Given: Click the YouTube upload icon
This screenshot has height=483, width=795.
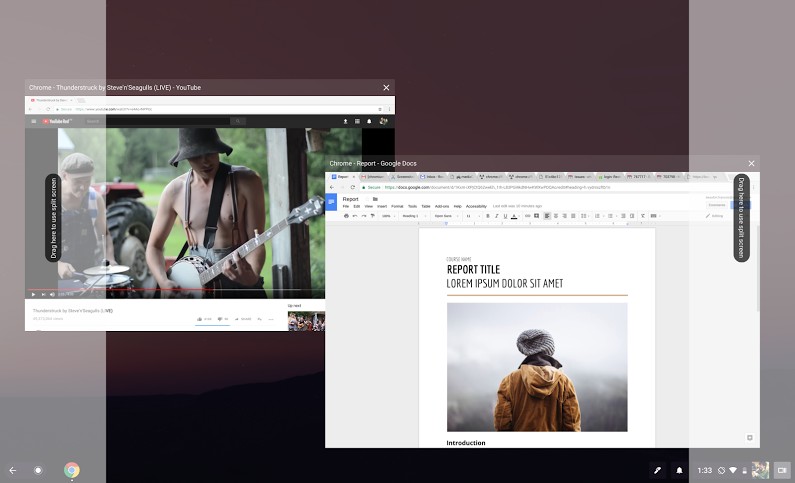Looking at the screenshot, I should (345, 121).
